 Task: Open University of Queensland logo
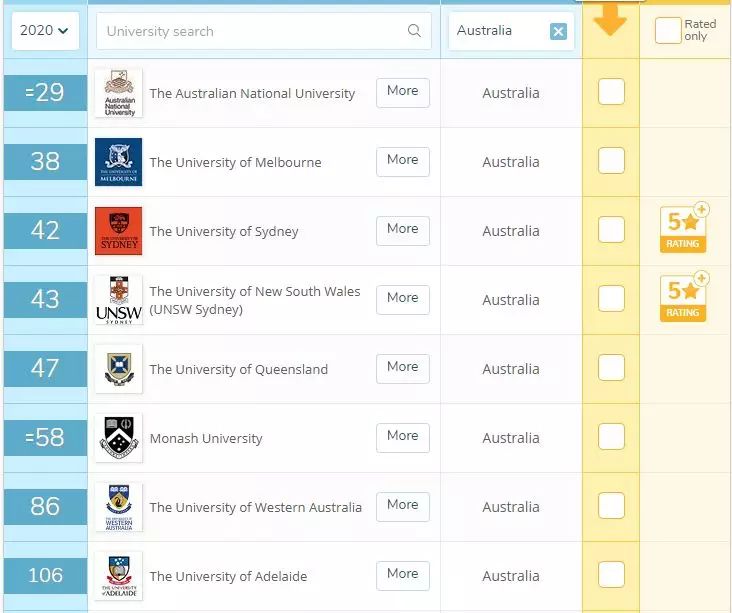pos(119,369)
